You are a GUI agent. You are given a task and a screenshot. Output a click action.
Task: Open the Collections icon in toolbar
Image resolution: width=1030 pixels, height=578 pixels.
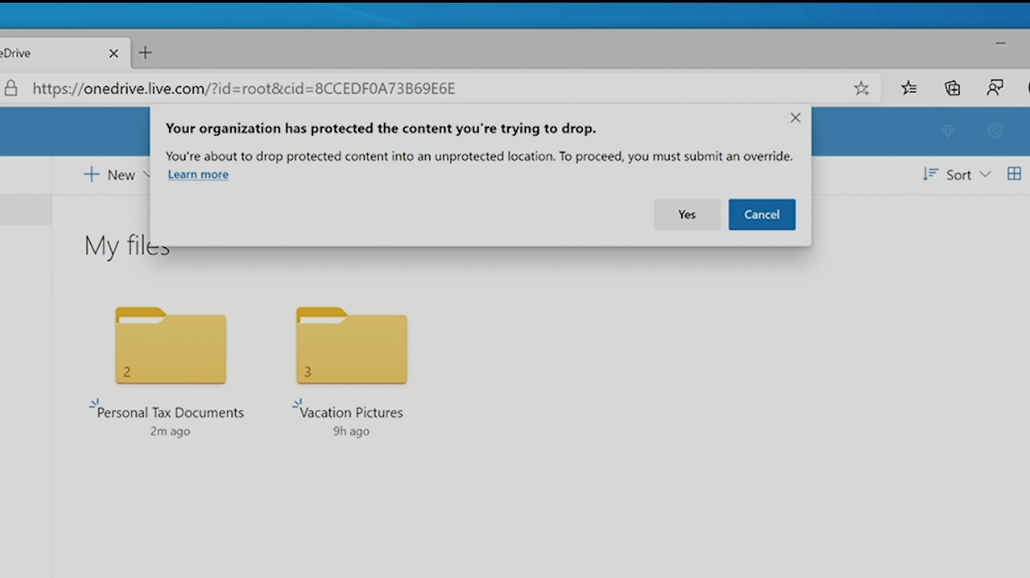pyautogui.click(x=952, y=88)
